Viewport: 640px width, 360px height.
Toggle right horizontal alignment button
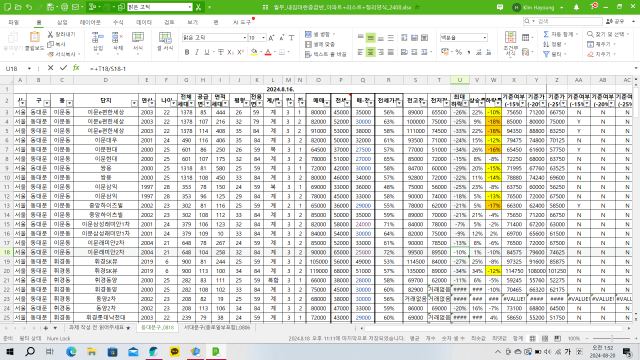[x=381, y=52]
